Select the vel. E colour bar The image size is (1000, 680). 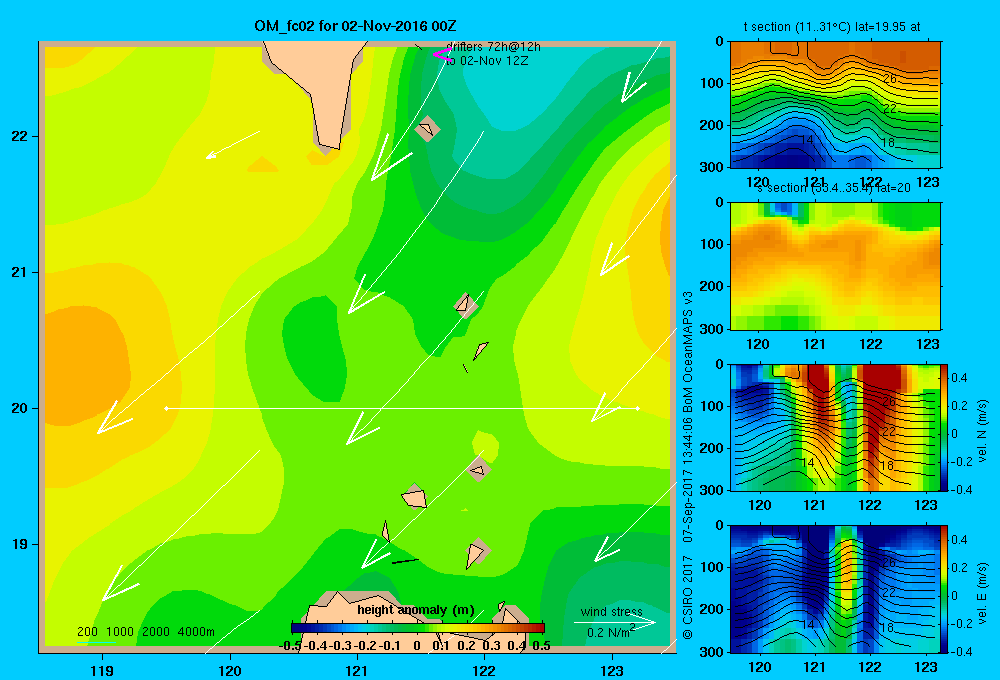(944, 589)
